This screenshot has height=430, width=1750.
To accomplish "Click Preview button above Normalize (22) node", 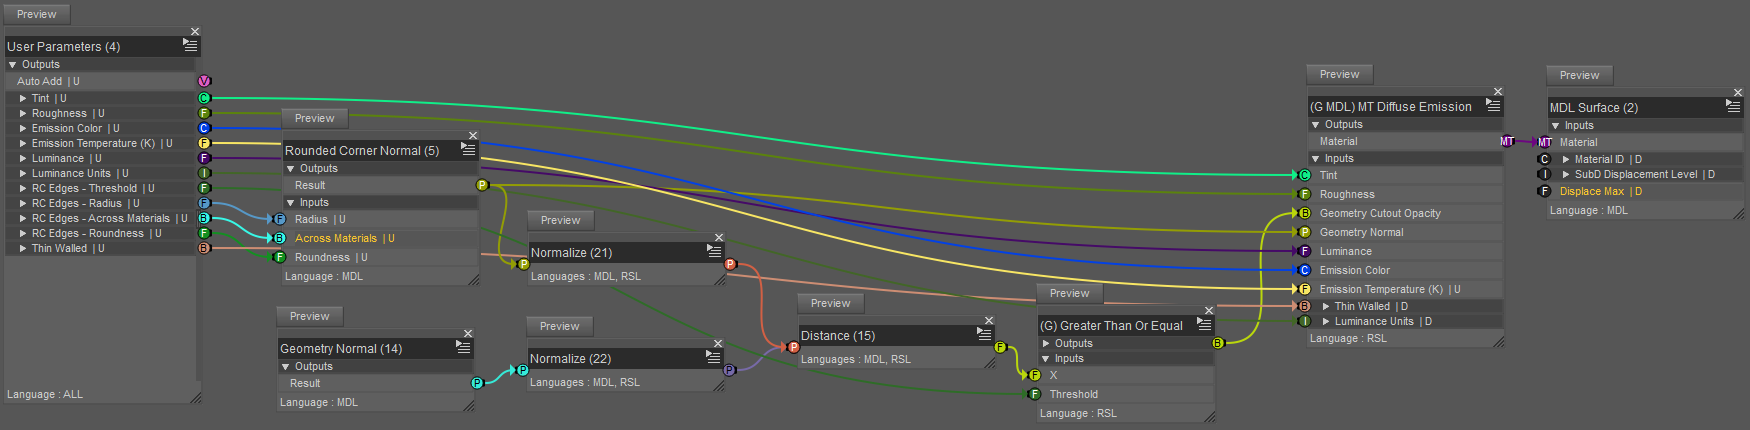I will click(560, 326).
